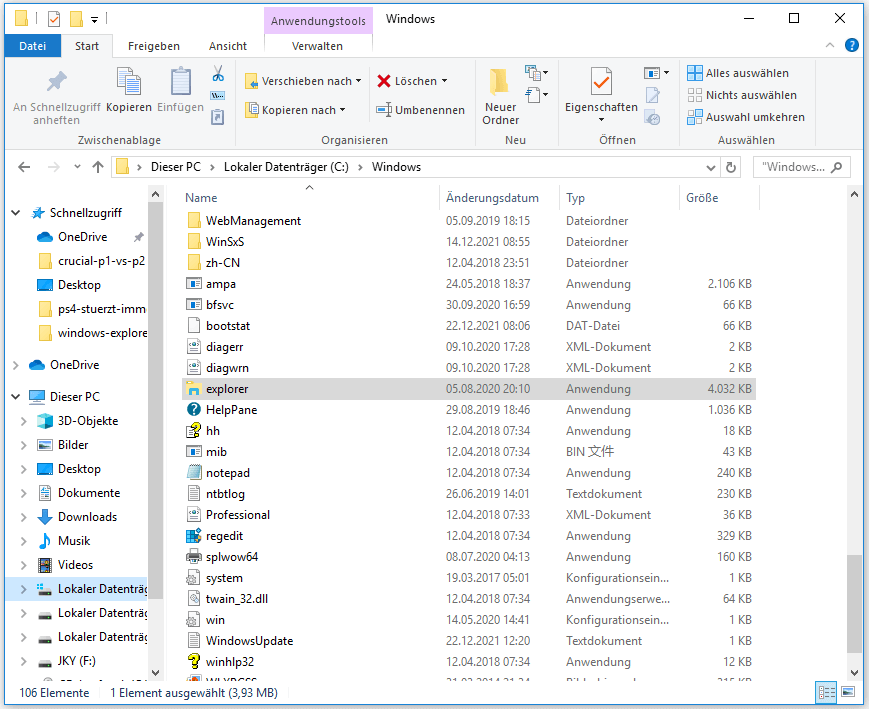The height and width of the screenshot is (709, 869).
Task: Switch to large thumbnails view icon
Action: 848,692
